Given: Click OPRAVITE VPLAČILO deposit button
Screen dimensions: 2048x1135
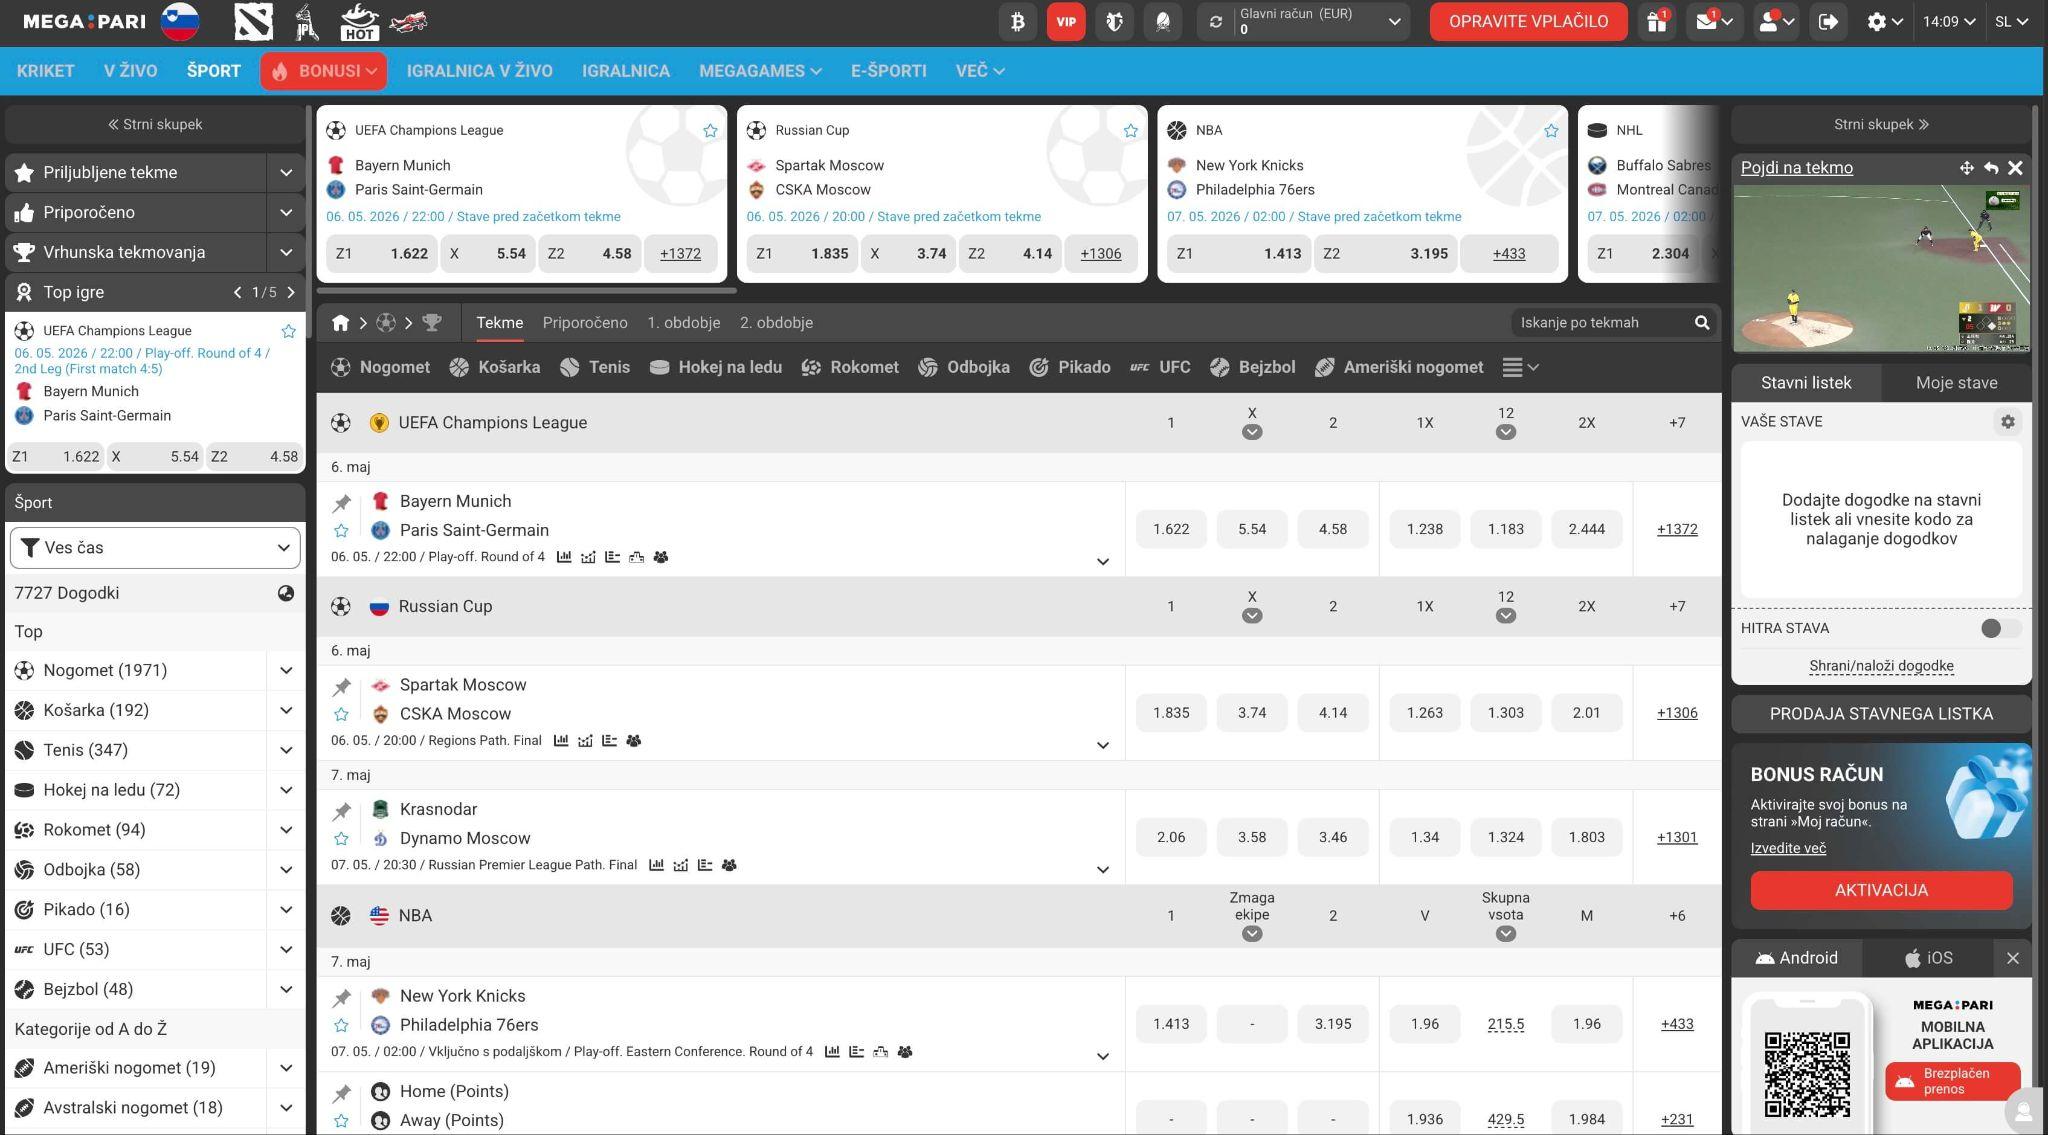Looking at the screenshot, I should click(1528, 21).
